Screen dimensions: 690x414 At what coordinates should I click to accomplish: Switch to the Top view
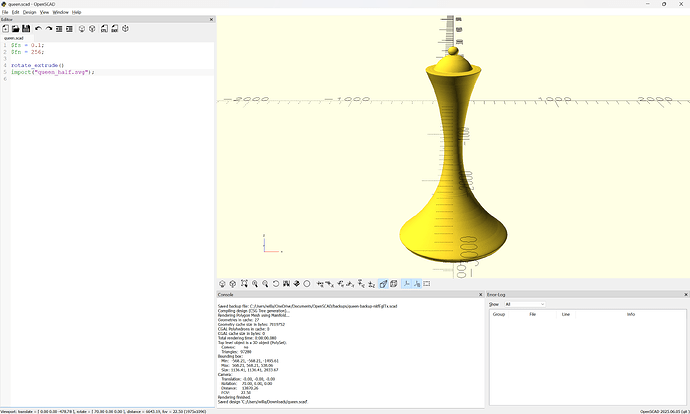click(x=330, y=284)
